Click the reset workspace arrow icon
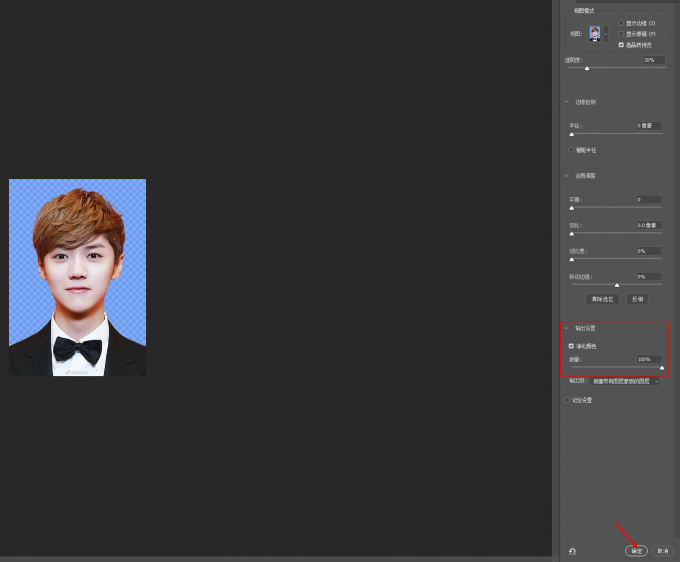 [x=572, y=551]
